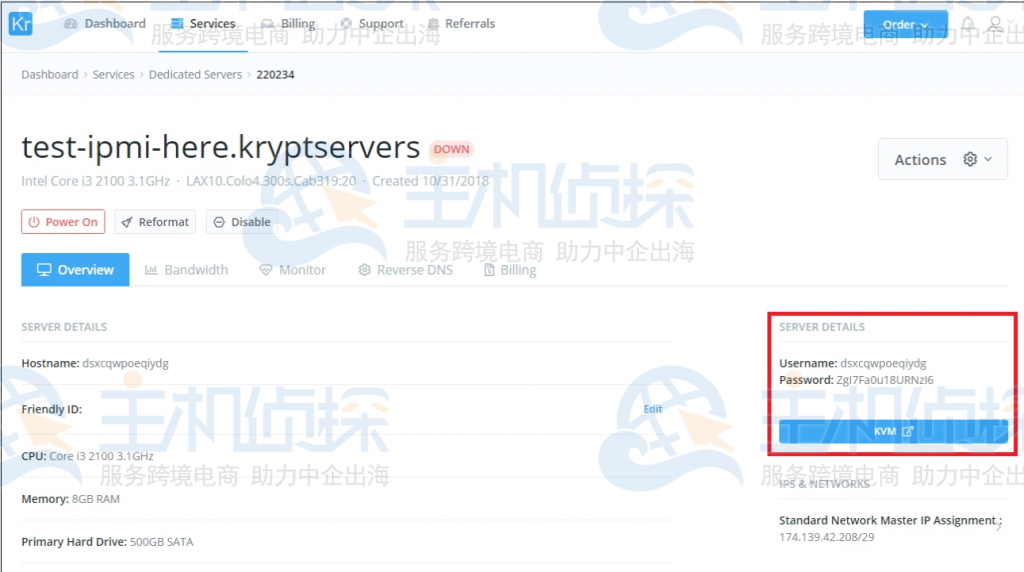Screen dimensions: 1024x572
Task: Expand the Actions gear dropdown
Action: pyautogui.click(x=942, y=159)
